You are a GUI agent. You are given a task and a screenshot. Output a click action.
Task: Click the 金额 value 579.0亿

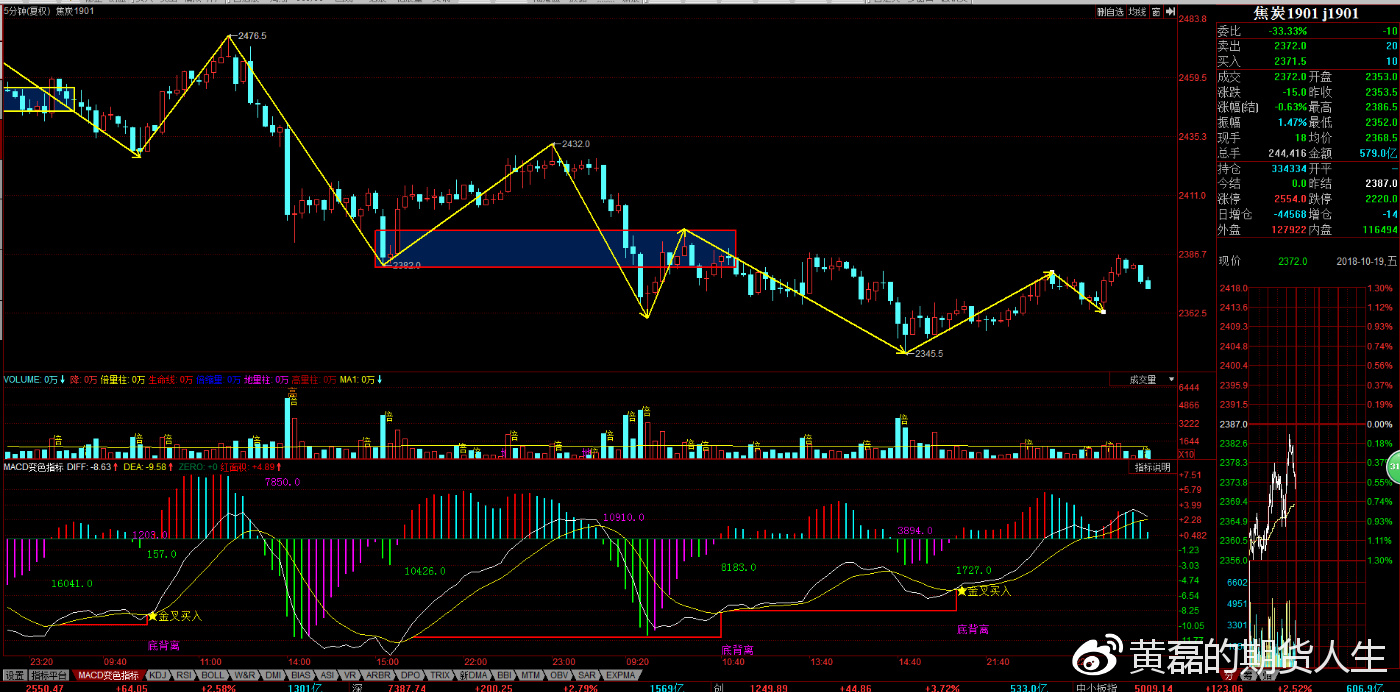tap(1377, 153)
